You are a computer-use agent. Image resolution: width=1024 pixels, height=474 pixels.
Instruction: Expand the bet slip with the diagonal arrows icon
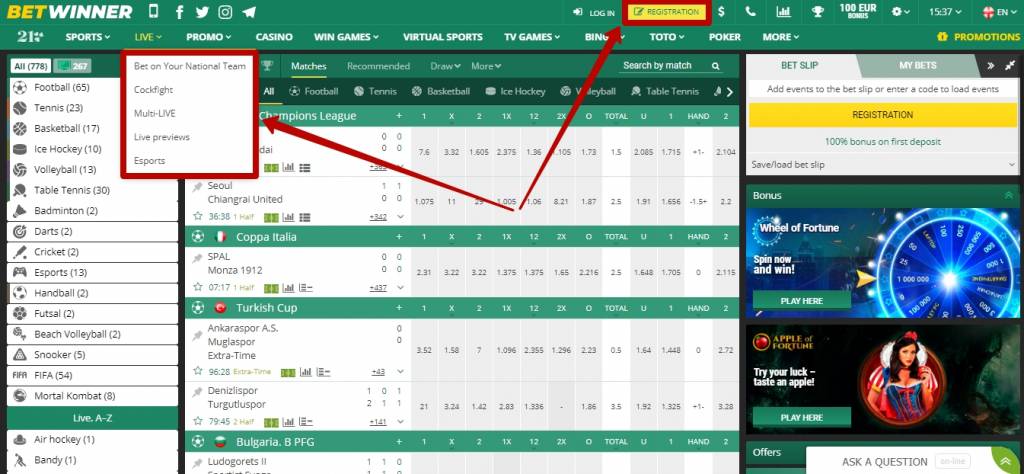click(x=1010, y=65)
